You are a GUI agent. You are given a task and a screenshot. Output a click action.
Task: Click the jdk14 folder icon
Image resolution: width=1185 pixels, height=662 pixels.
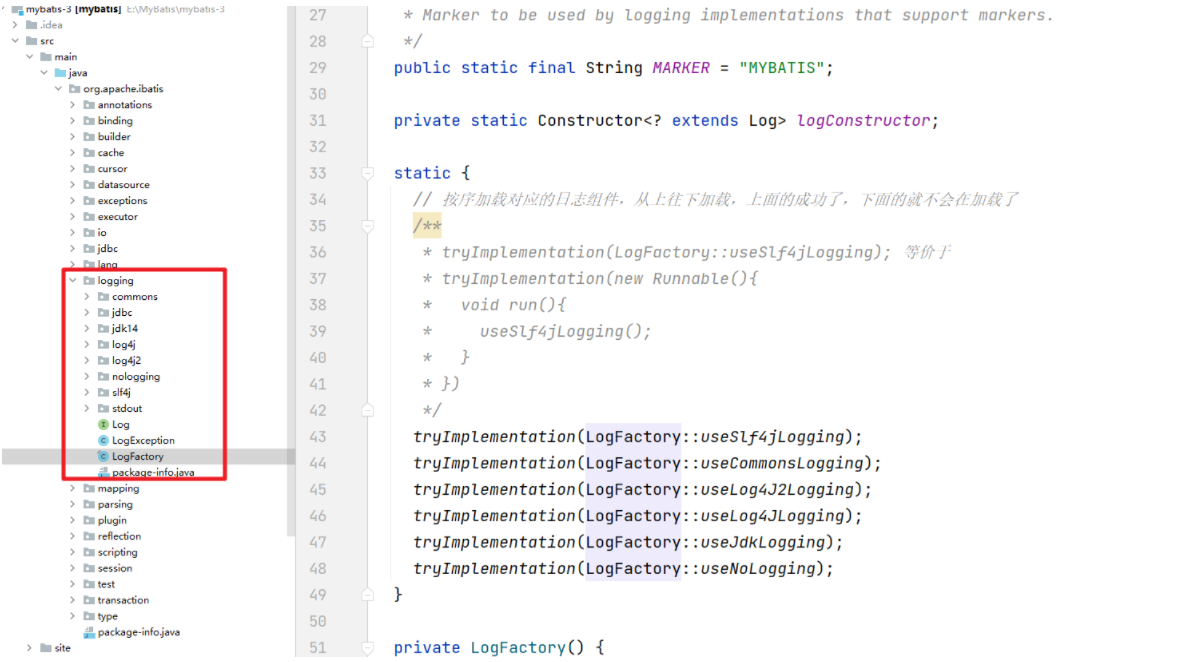[x=104, y=329]
